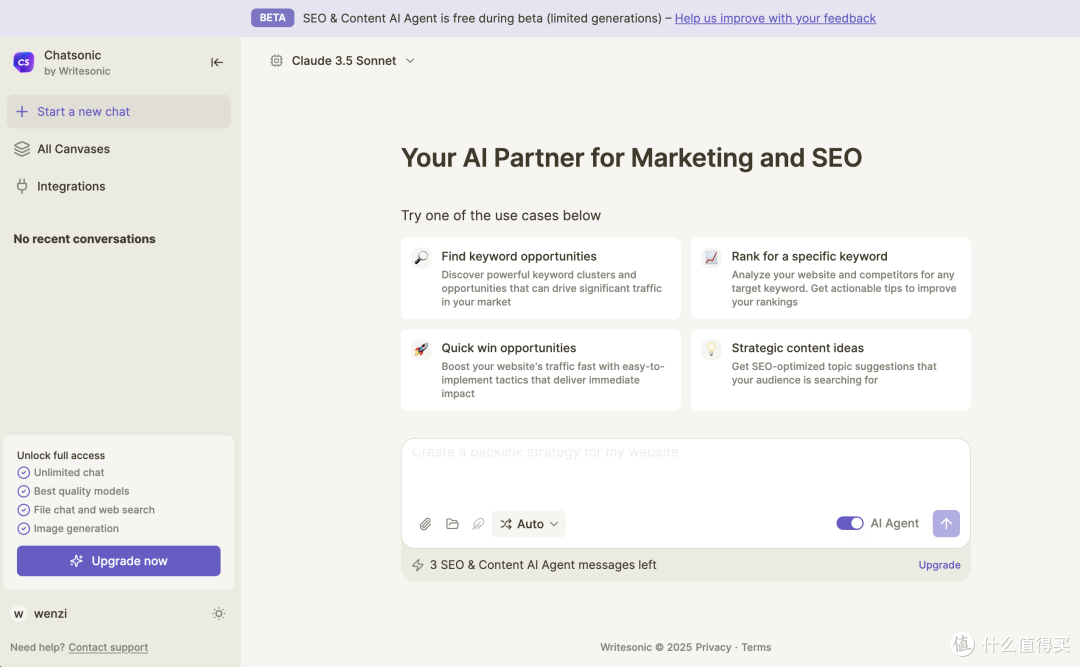Click the check icon beside Unlimited chat

coord(23,473)
